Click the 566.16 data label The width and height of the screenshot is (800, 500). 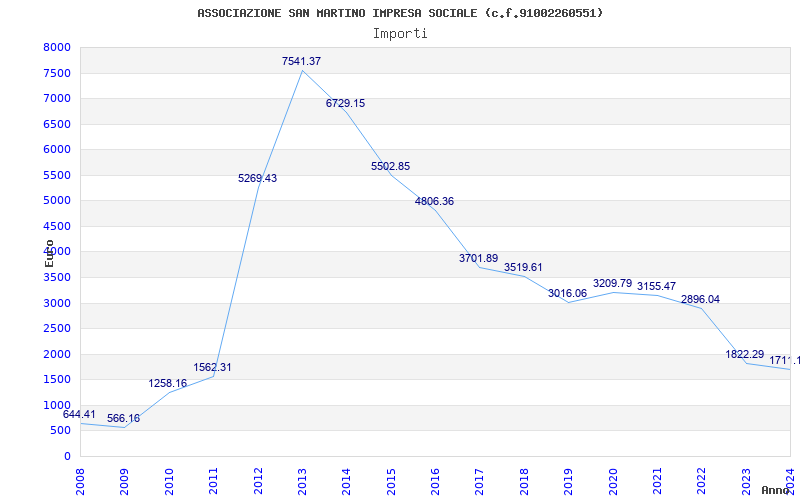(123, 418)
